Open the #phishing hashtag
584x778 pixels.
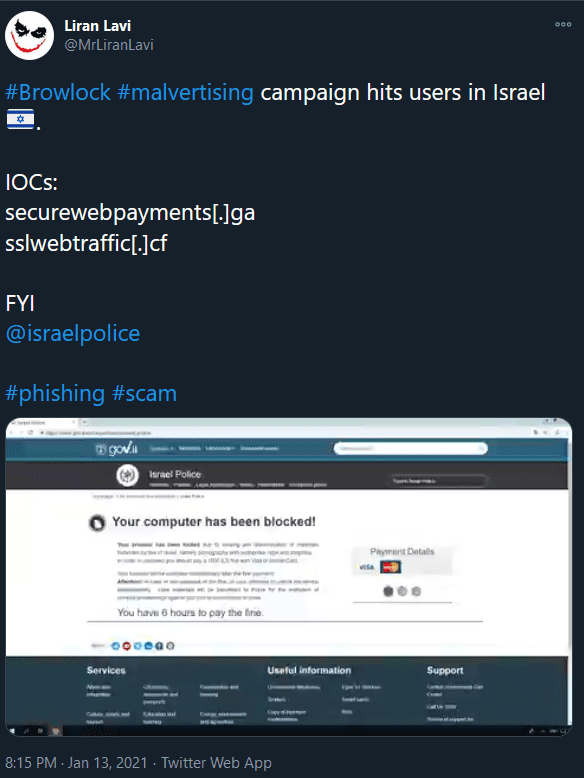pyautogui.click(x=55, y=393)
